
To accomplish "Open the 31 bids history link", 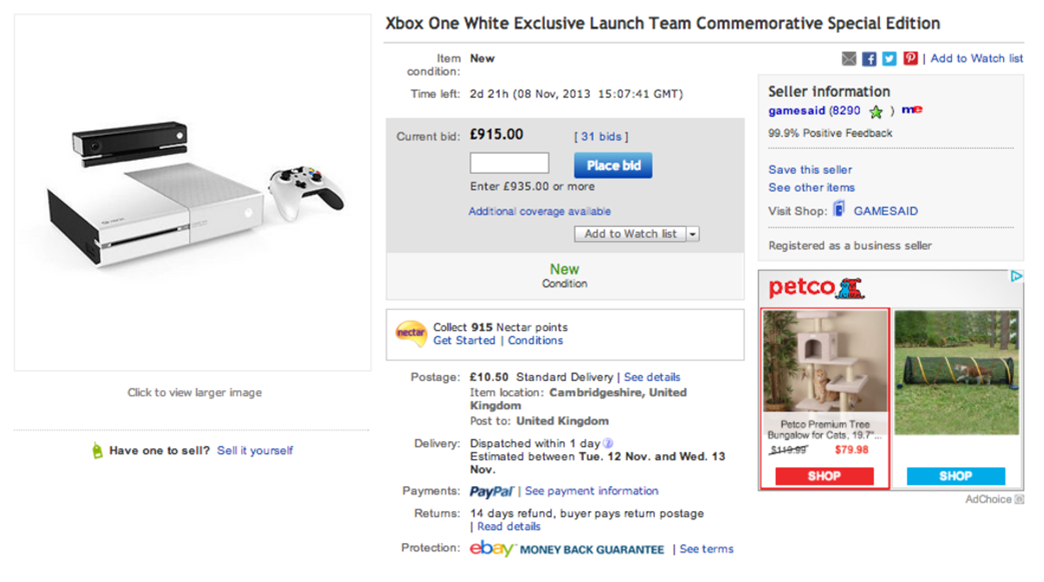I will point(601,136).
